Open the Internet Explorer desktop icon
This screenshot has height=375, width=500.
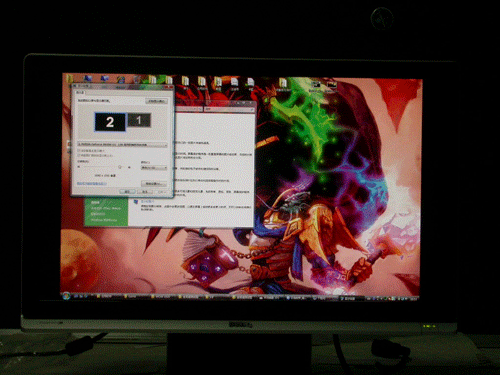(121, 80)
